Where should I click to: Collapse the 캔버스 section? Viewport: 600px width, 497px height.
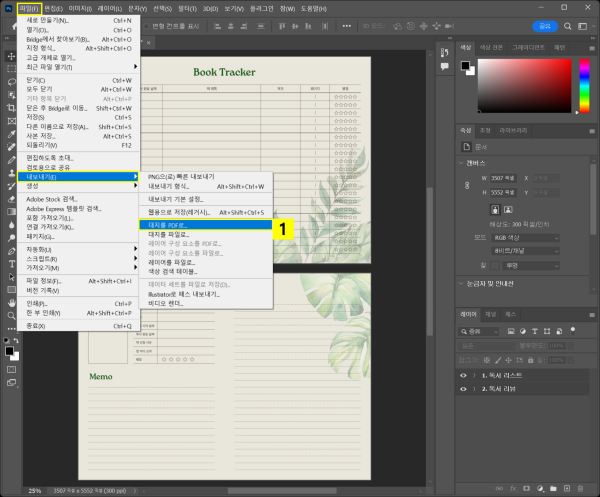(x=461, y=163)
